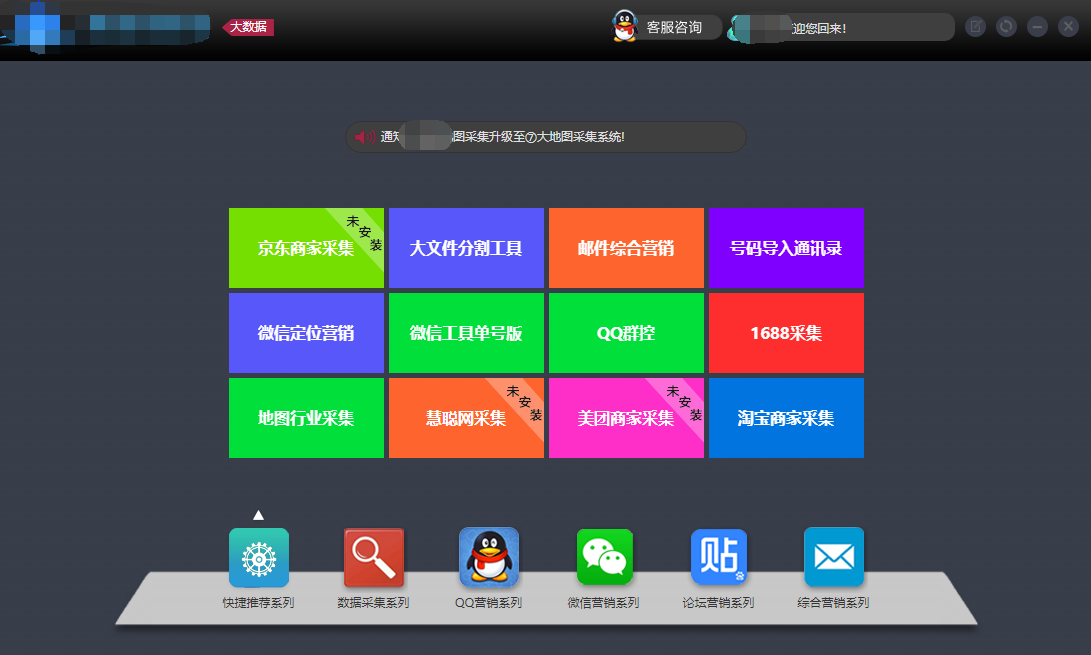Select the 微信营销系列 label
1091x655 pixels.
point(603,603)
